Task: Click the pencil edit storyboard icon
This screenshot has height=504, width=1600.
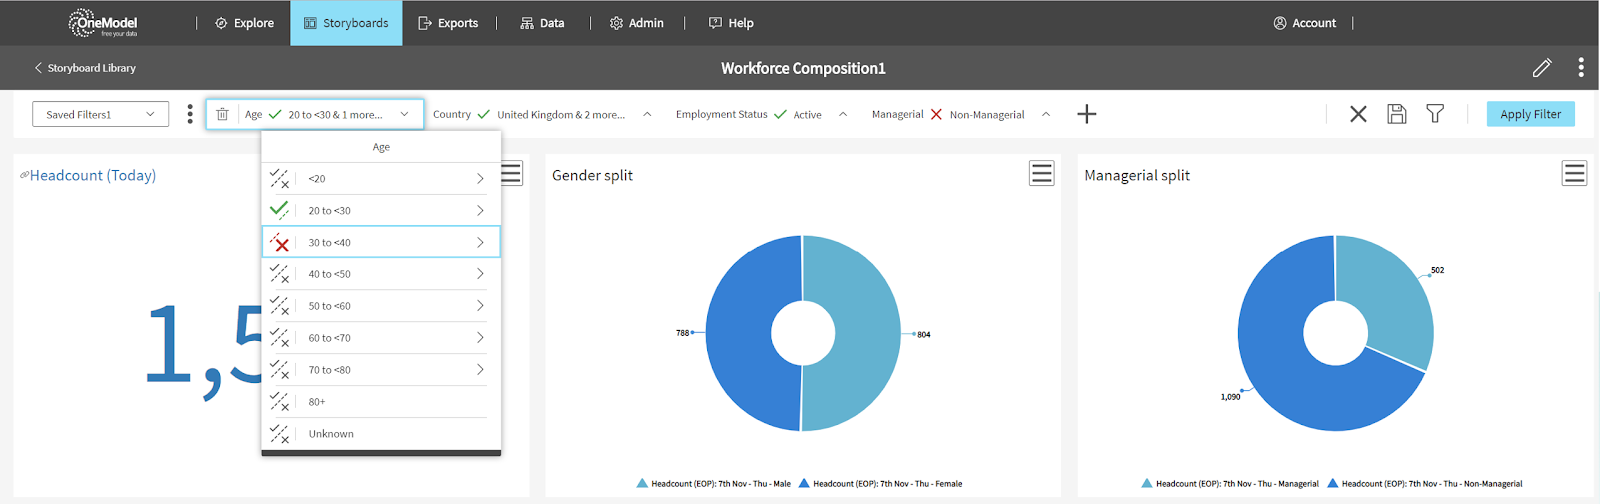Action: click(x=1541, y=68)
